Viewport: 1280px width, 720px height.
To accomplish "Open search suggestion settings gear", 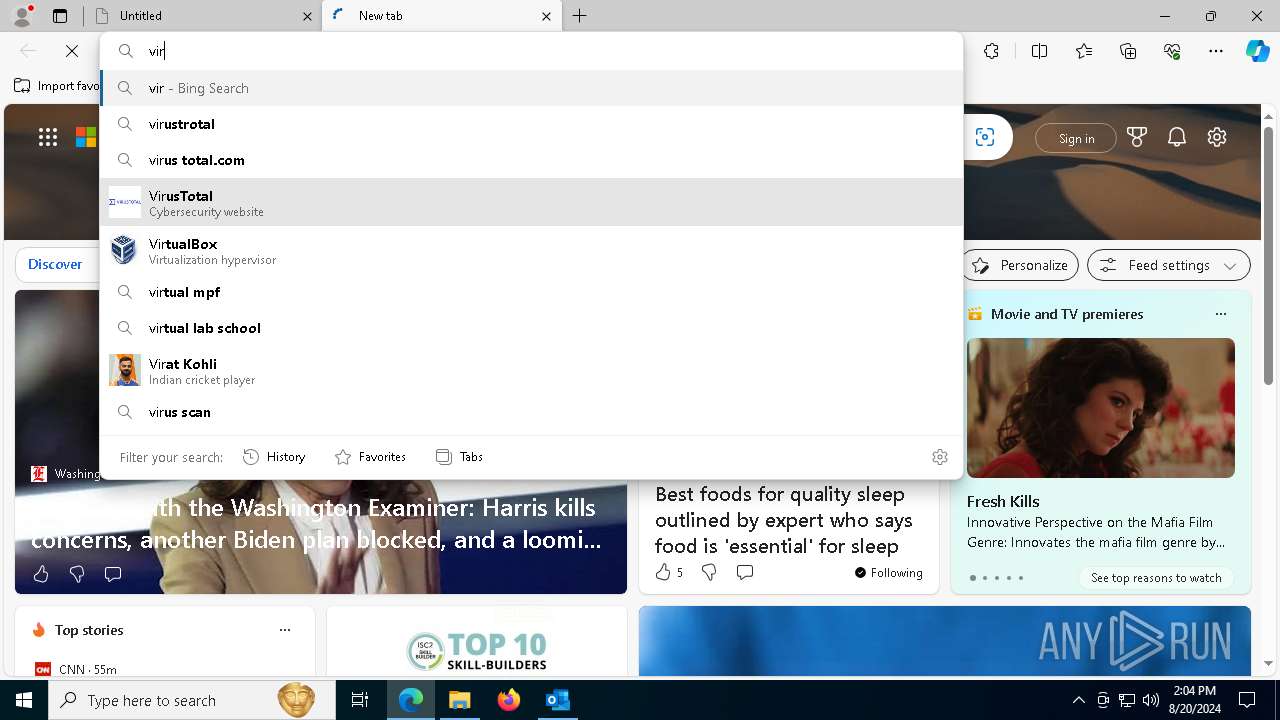I will click(x=940, y=457).
